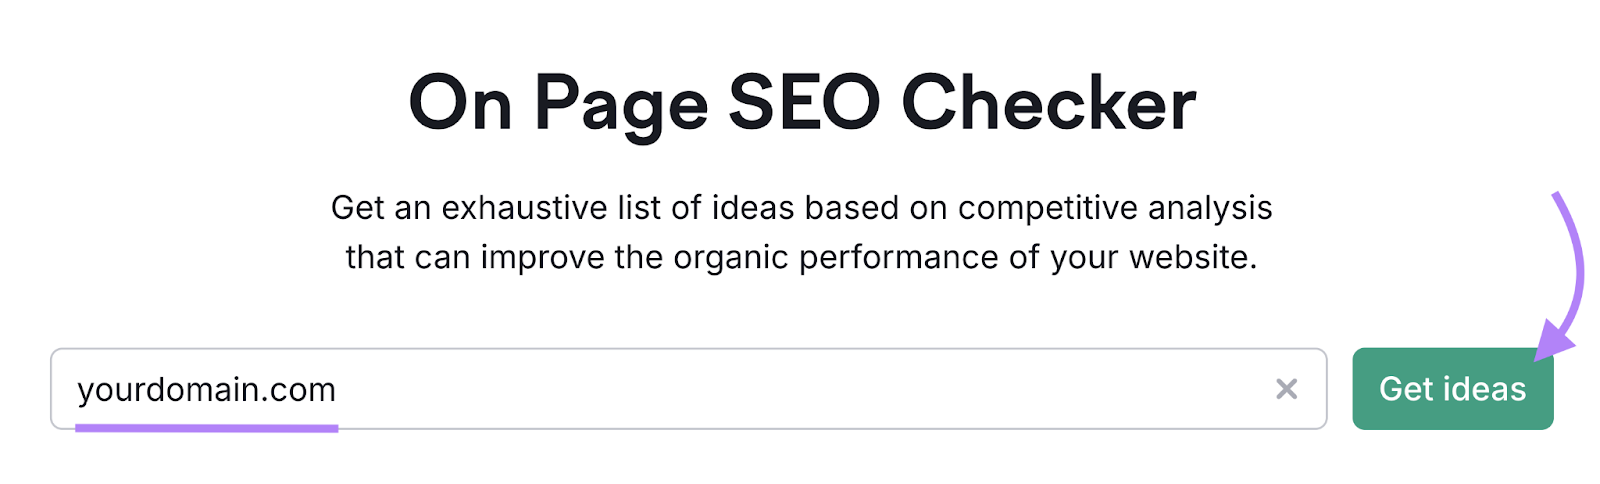
Task: Clear the domain field with the X icon
Action: pos(1286,389)
